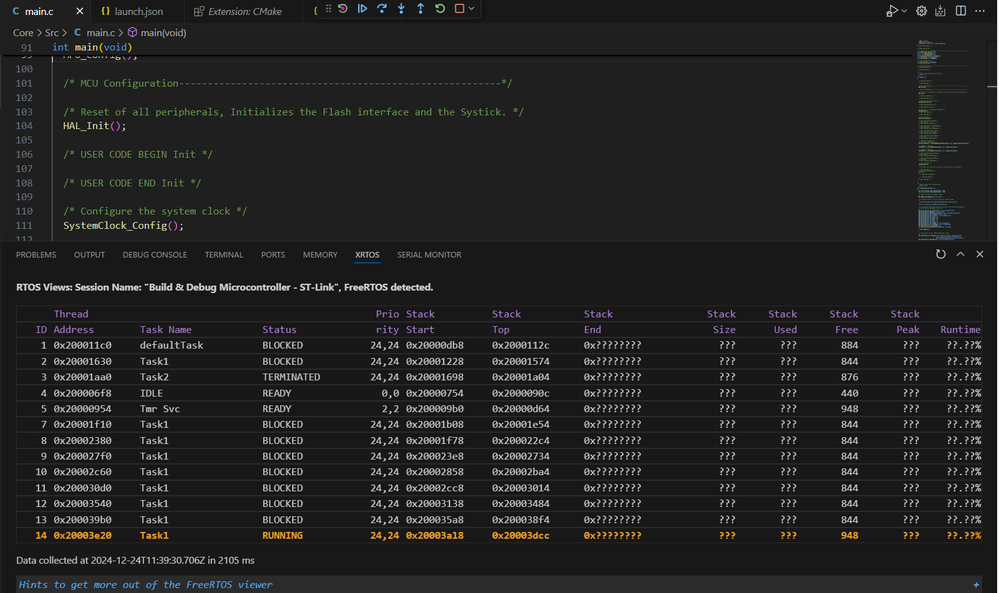Image resolution: width=999 pixels, height=593 pixels.
Task: Click address 0x20003e20 of the running task
Action: tap(82, 536)
